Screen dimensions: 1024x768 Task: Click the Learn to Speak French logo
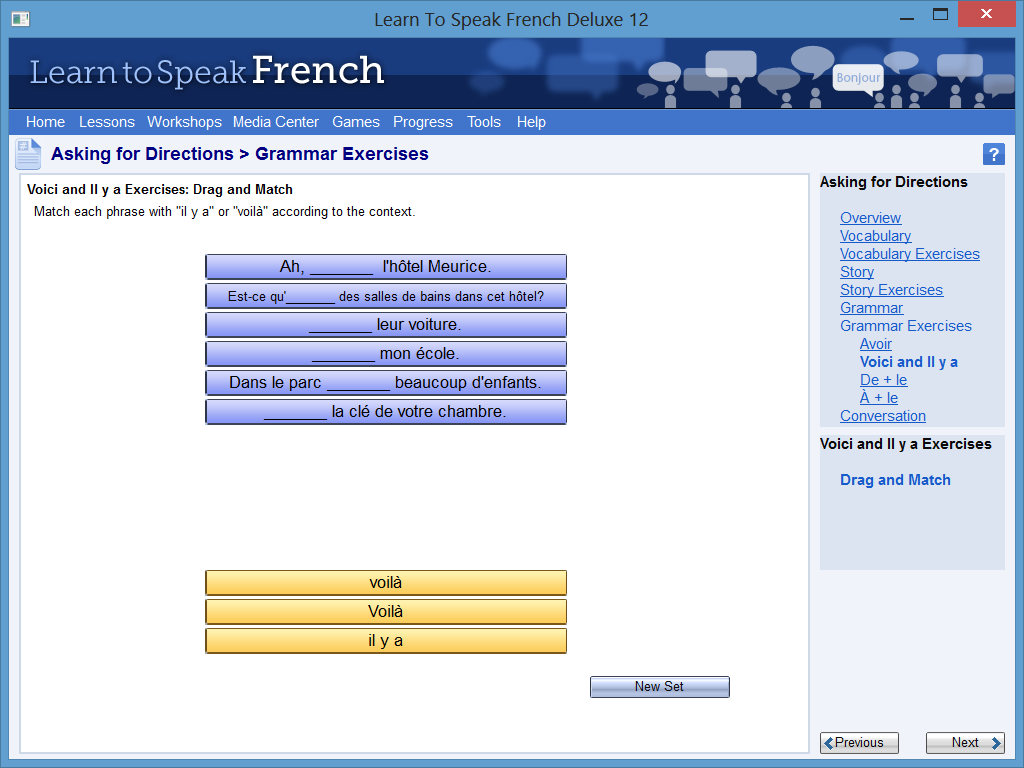click(206, 71)
